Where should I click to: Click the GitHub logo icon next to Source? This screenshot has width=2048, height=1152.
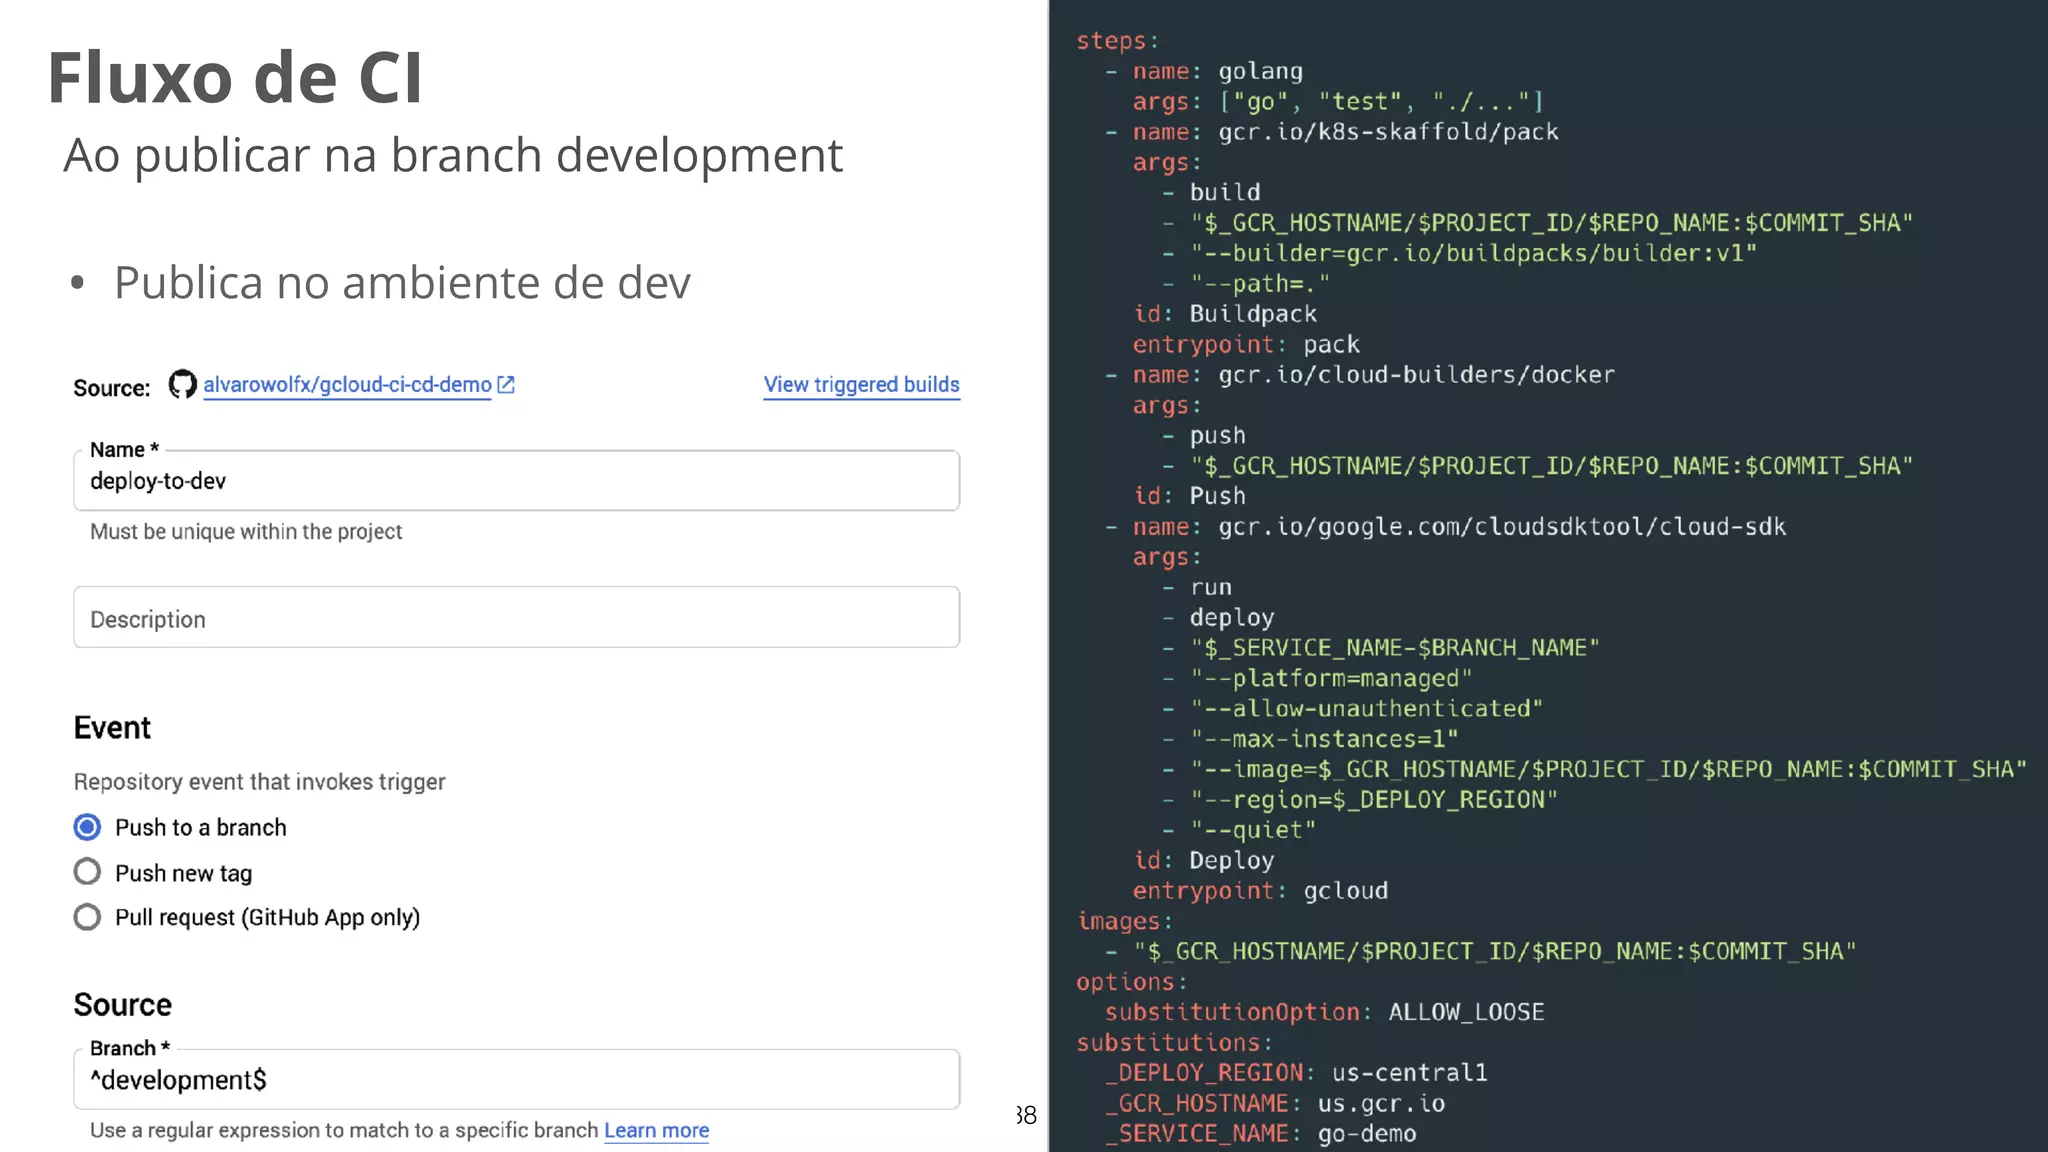pos(182,384)
